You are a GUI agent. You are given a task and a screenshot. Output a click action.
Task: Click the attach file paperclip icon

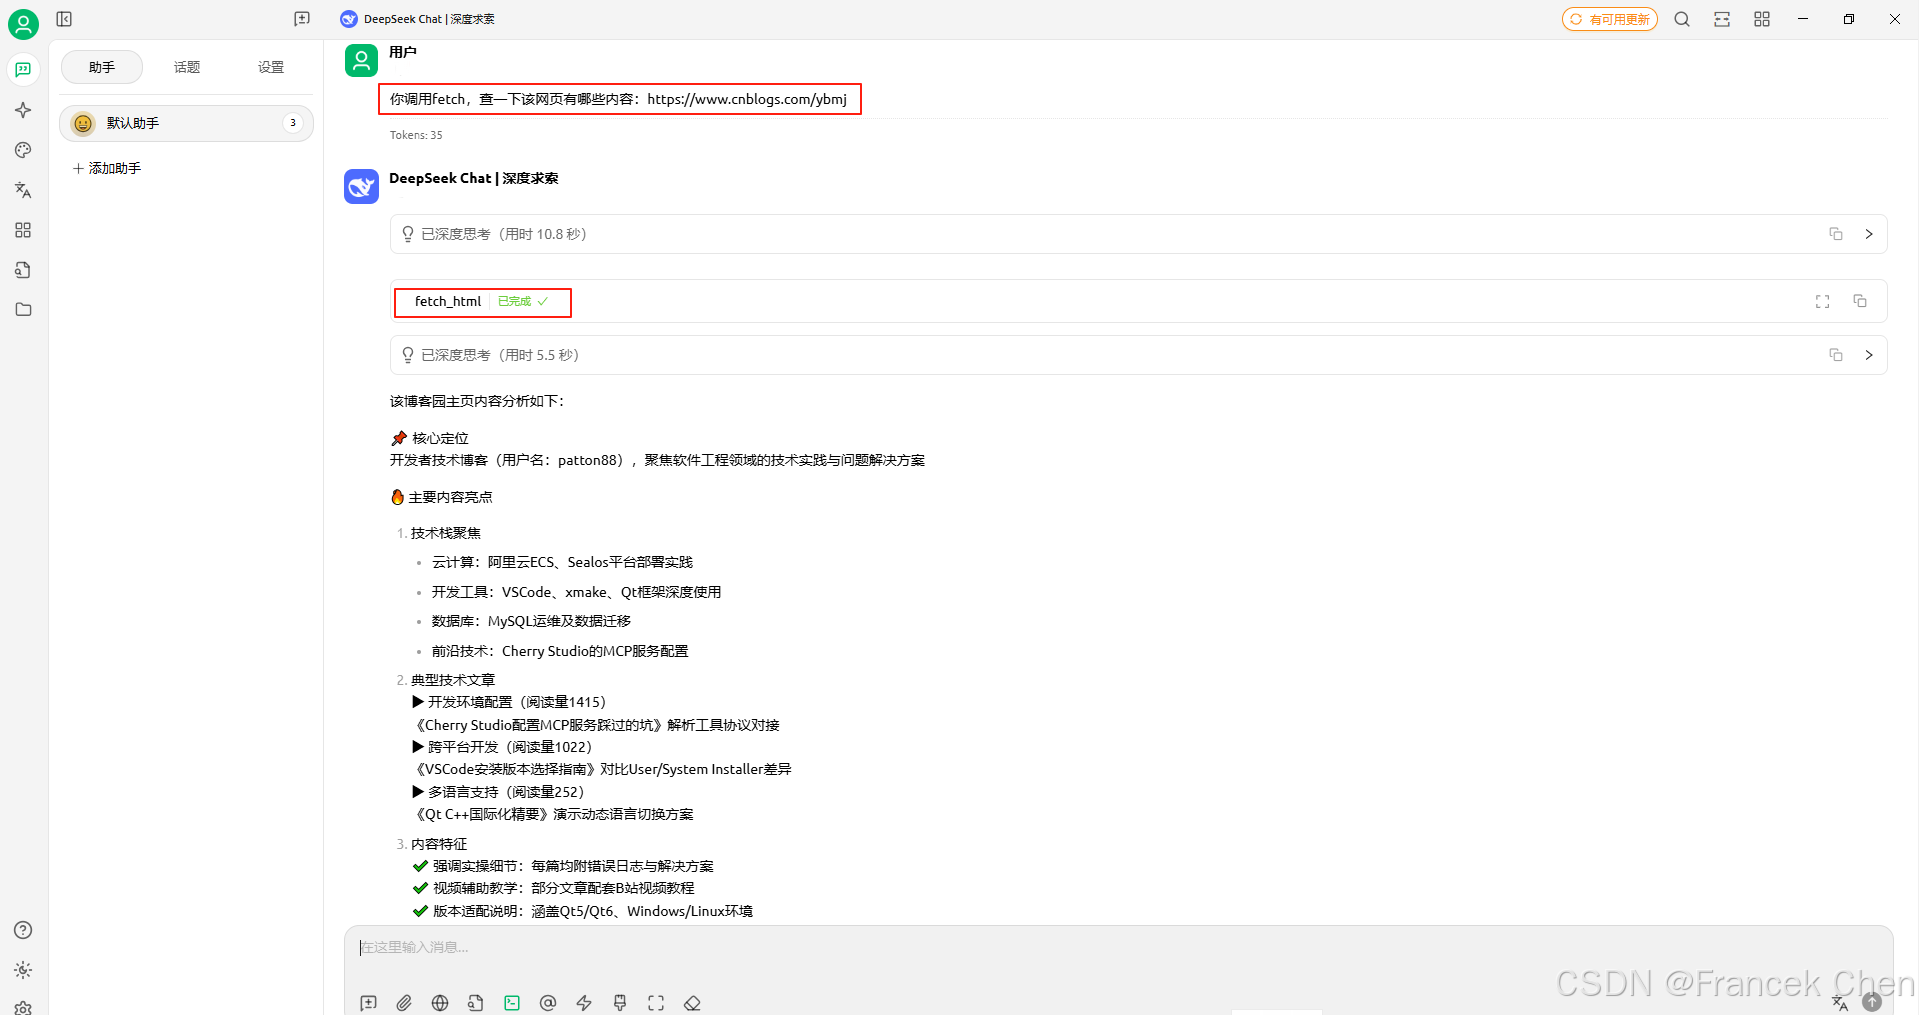[x=404, y=1003]
